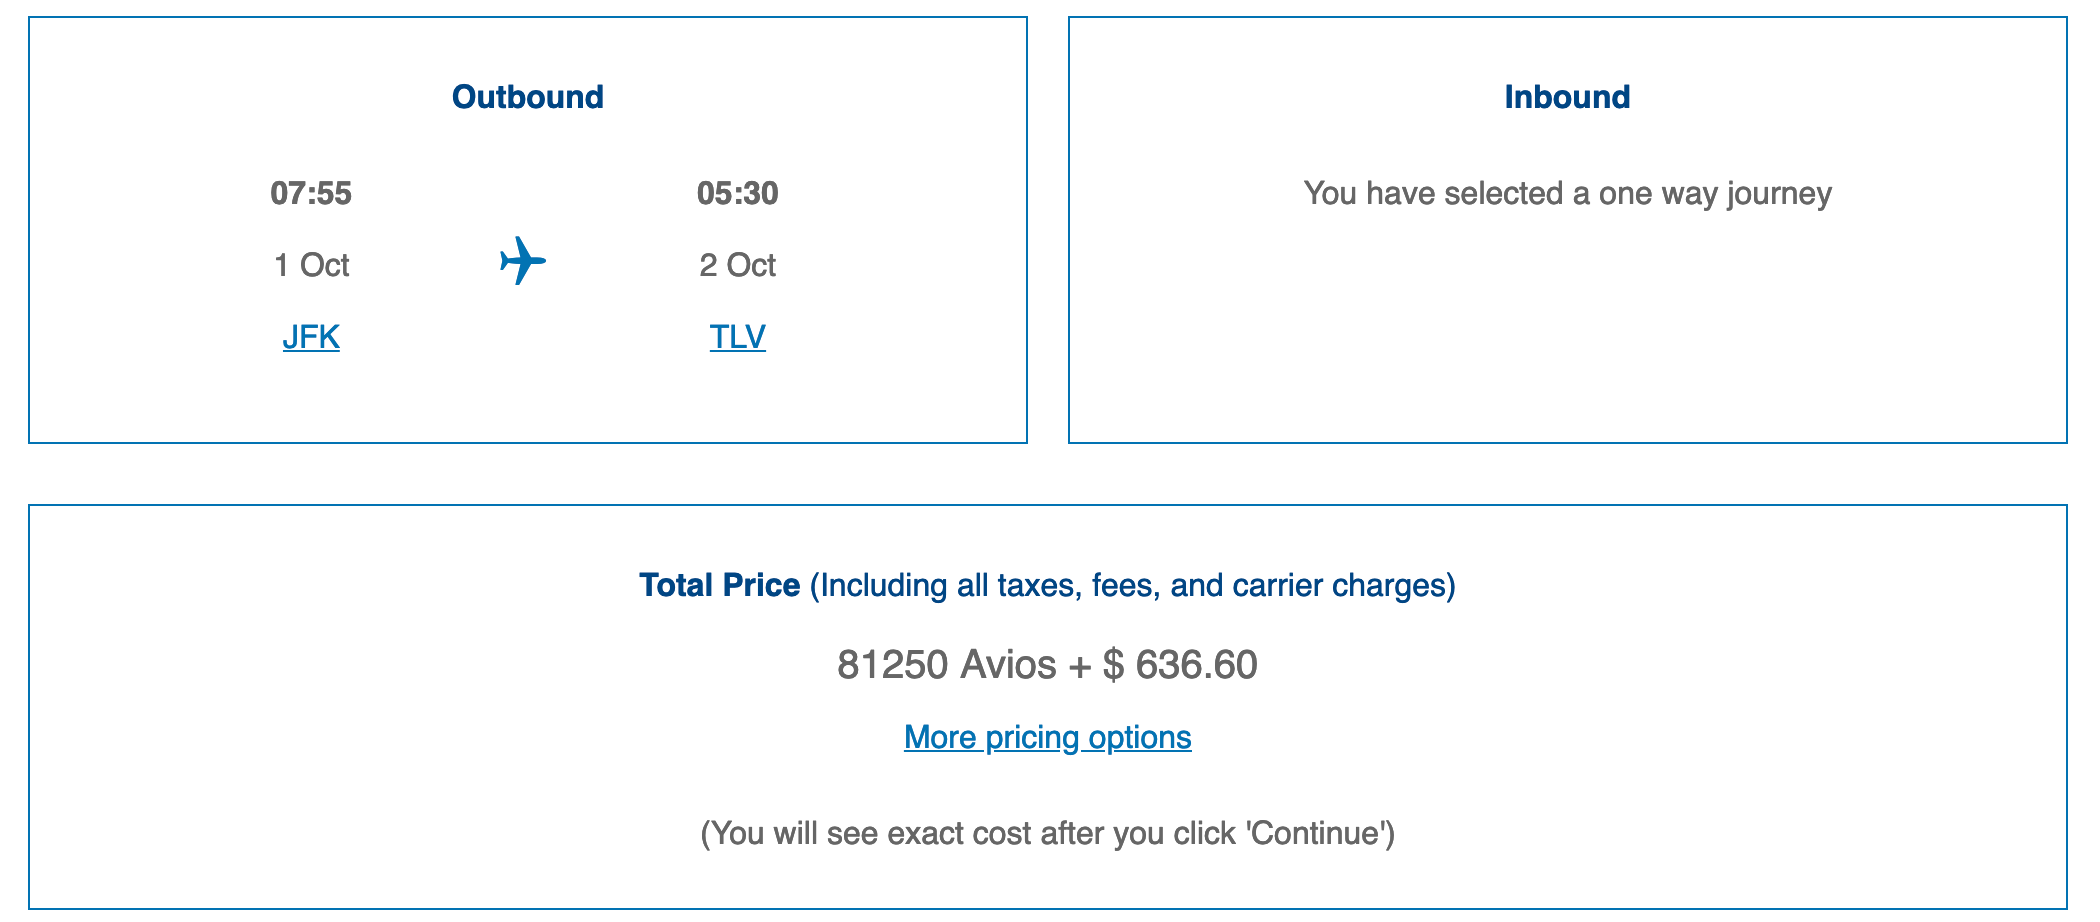Image resolution: width=2100 pixels, height=922 pixels.
Task: Click the More pricing options link
Action: pyautogui.click(x=1047, y=737)
